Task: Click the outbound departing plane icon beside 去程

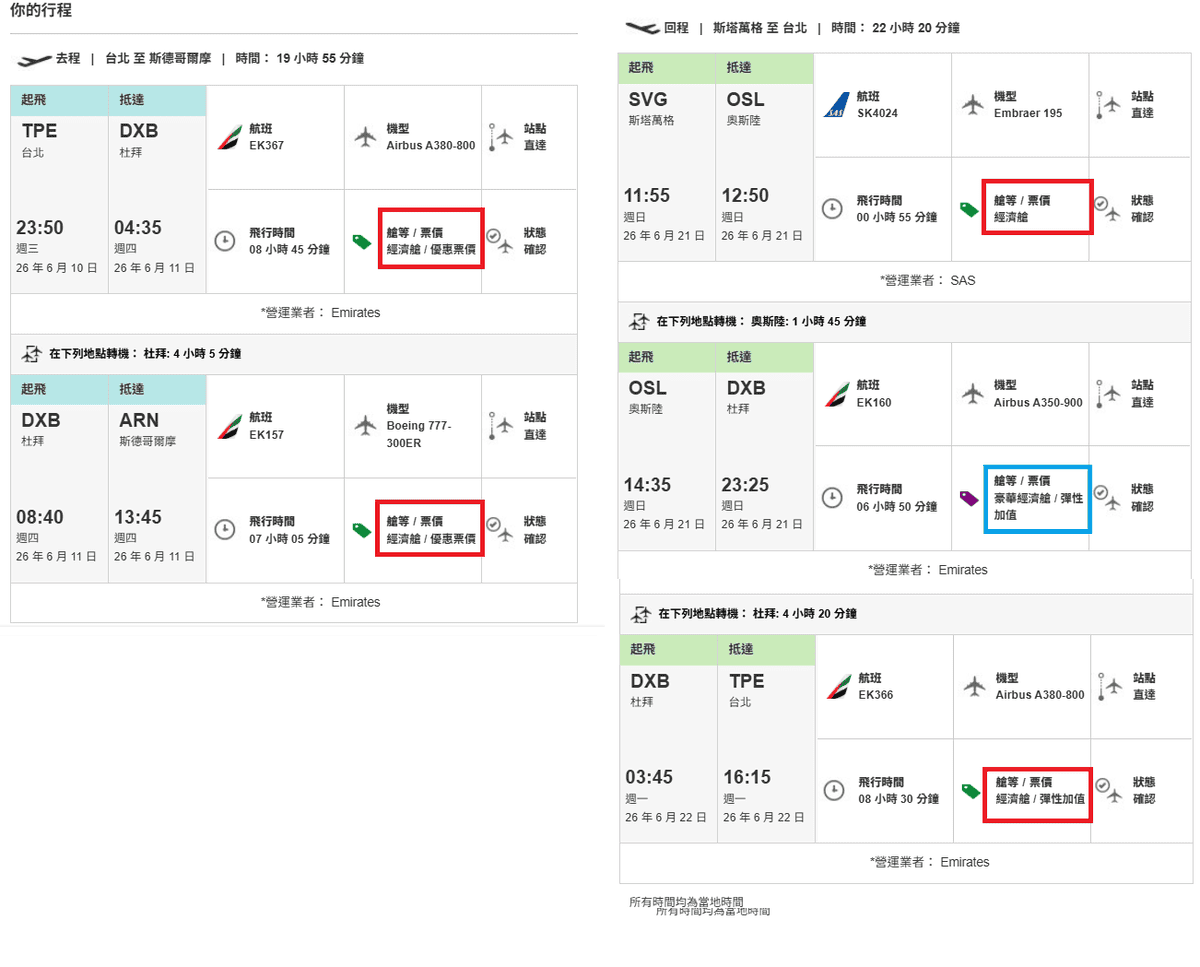Action: tap(34, 60)
